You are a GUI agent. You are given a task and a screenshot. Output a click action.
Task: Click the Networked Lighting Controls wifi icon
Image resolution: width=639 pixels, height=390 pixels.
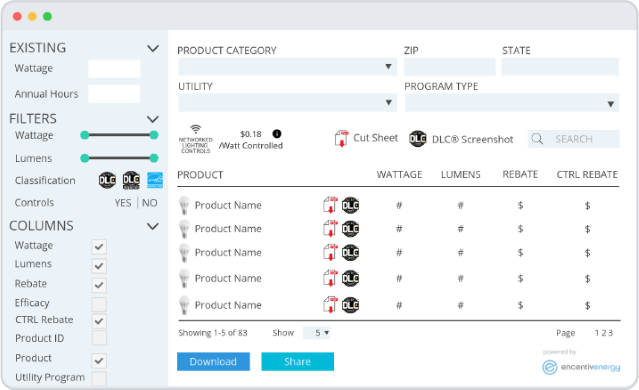click(196, 130)
